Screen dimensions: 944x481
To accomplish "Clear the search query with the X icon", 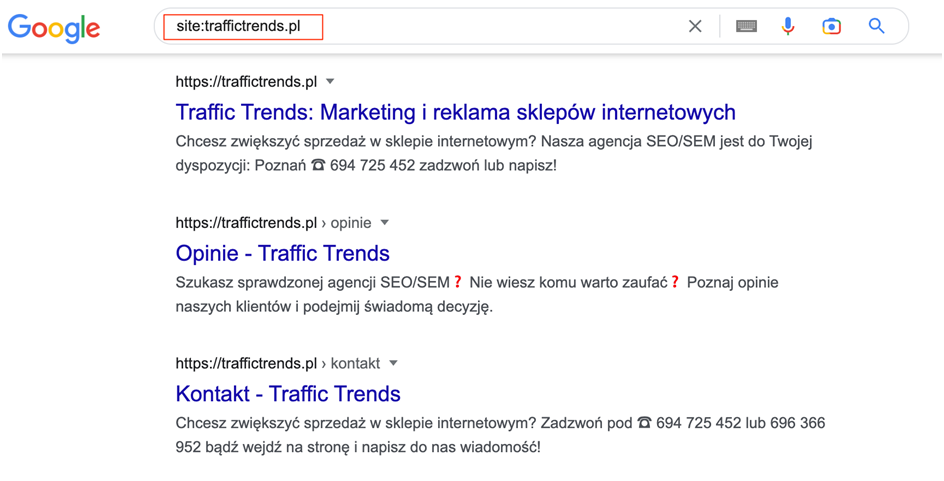I will coord(695,27).
